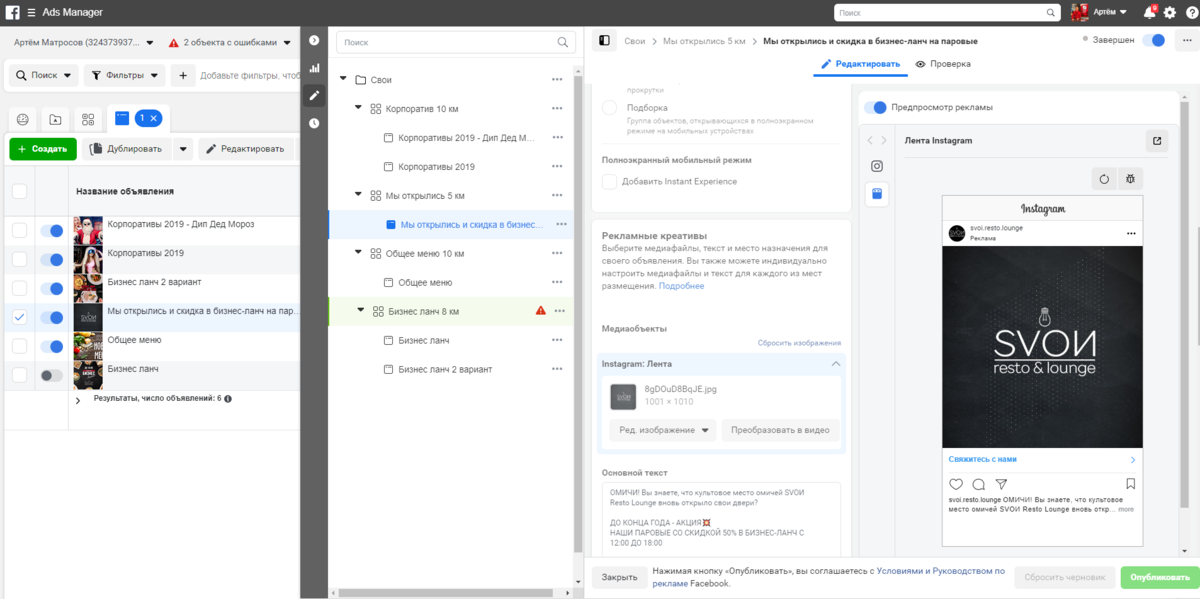Toggle the sidebar panel layout icon
Viewport: 1200px width, 599px height.
point(604,41)
